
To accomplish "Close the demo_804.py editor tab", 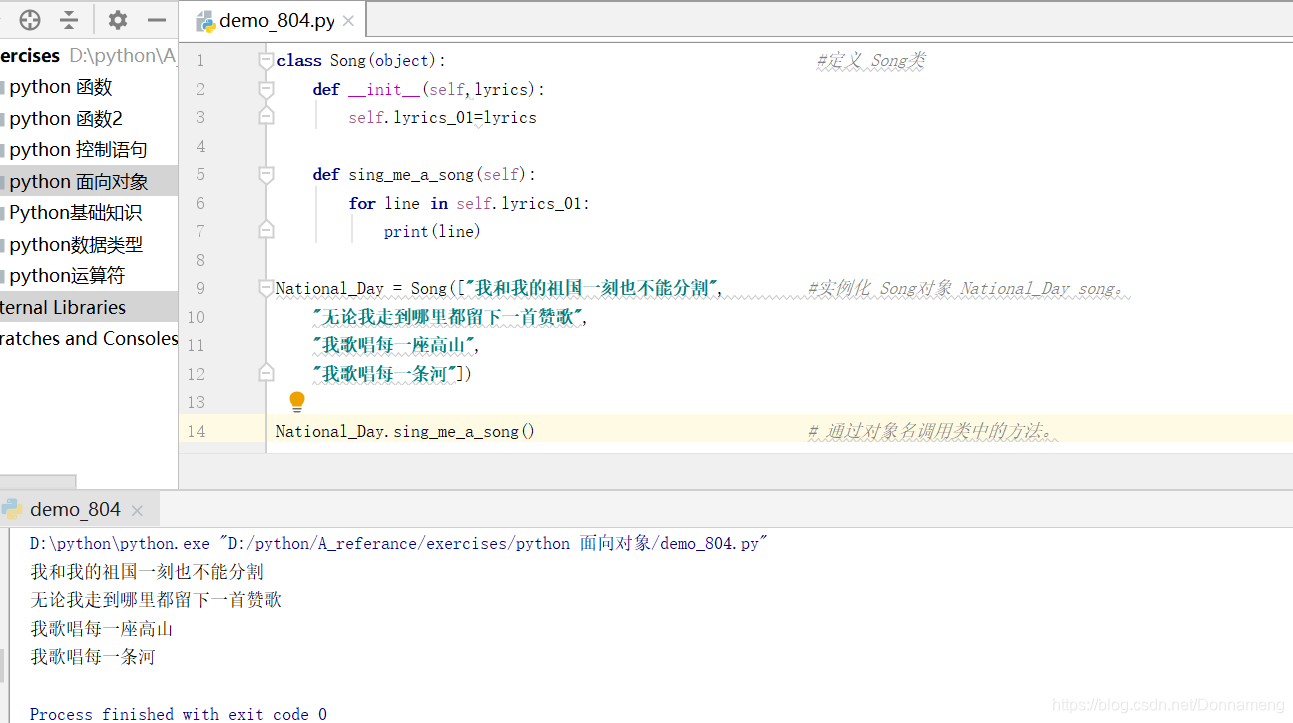I will point(347,21).
